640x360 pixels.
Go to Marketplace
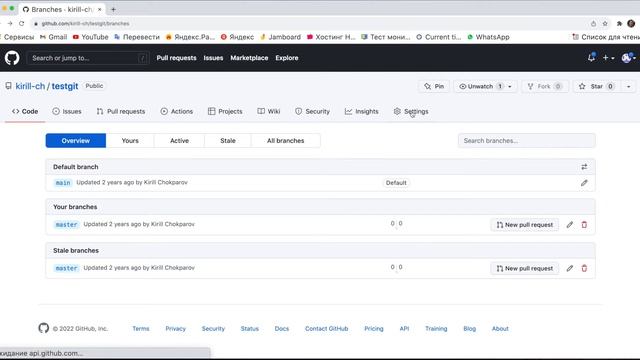click(249, 58)
